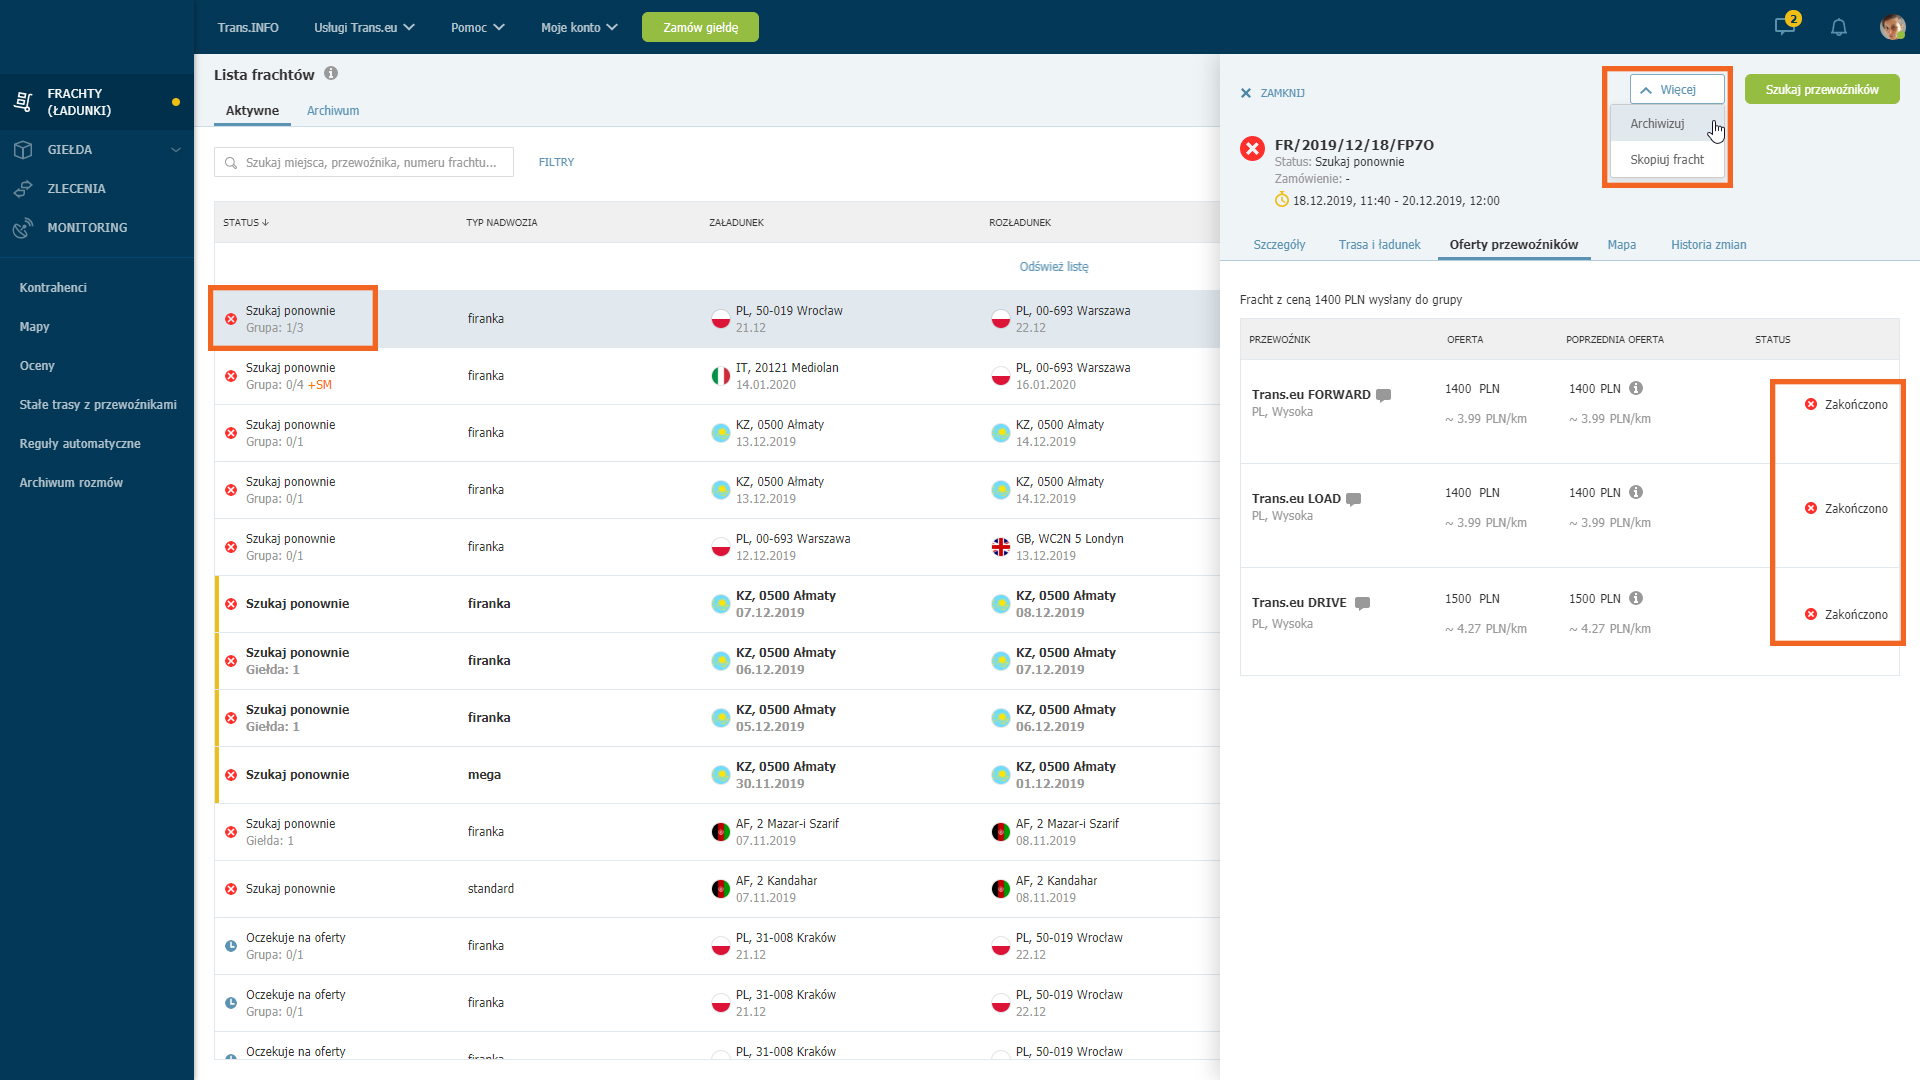This screenshot has height=1080, width=1920.
Task: Open Frachty (Ładunki) sidebar section
Action: coord(97,102)
